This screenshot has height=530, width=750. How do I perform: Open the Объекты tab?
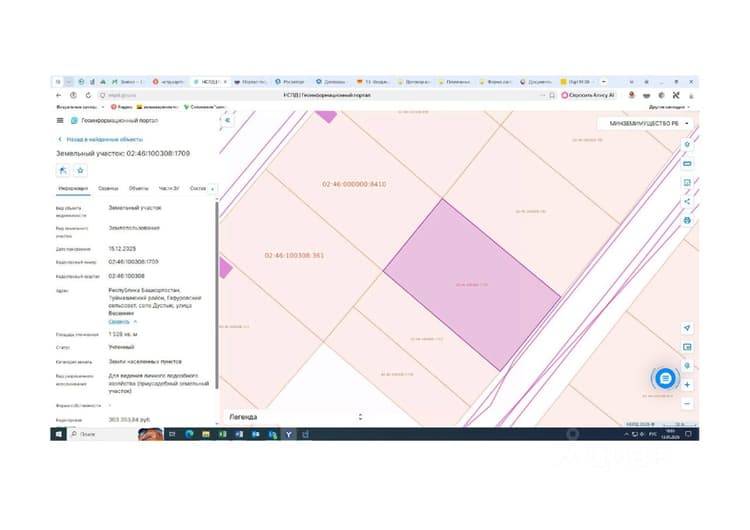(x=139, y=188)
